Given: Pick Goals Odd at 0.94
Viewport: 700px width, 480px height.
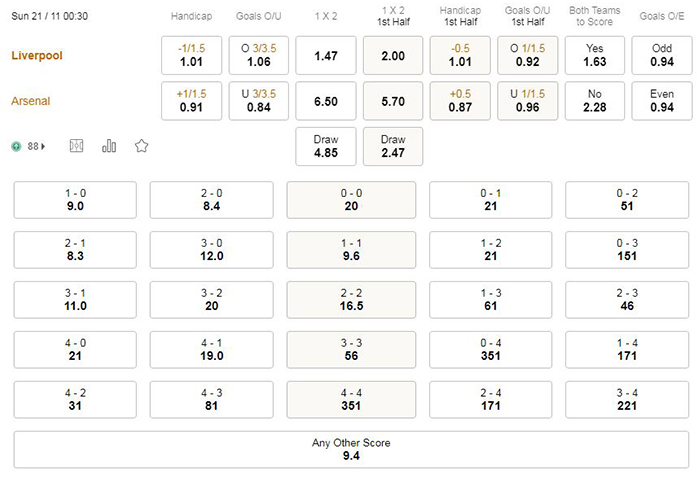Looking at the screenshot, I should [662, 55].
